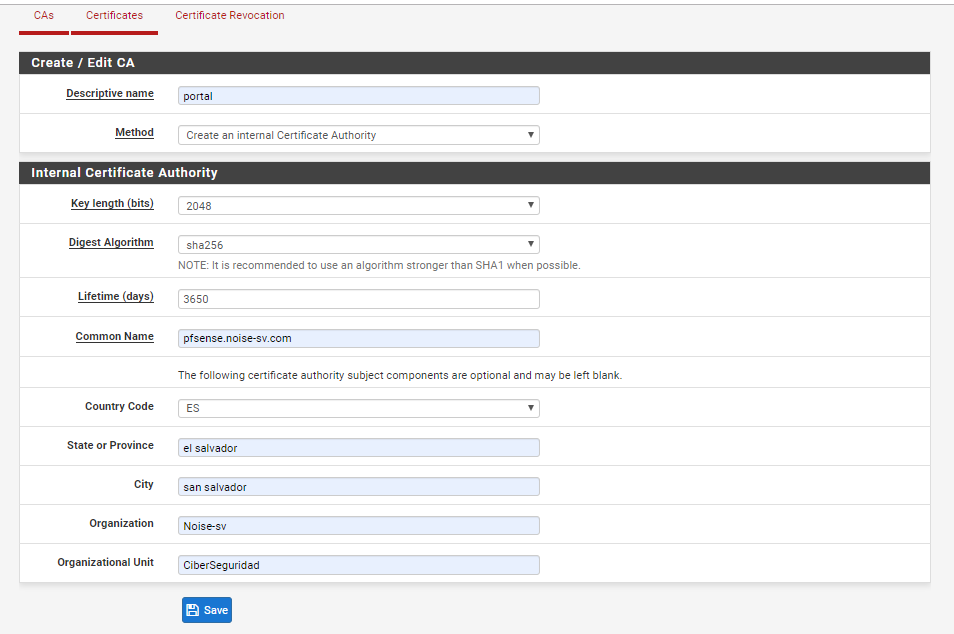Expand the Country Code dropdown
Image resolution: width=954 pixels, height=634 pixels.
point(358,408)
